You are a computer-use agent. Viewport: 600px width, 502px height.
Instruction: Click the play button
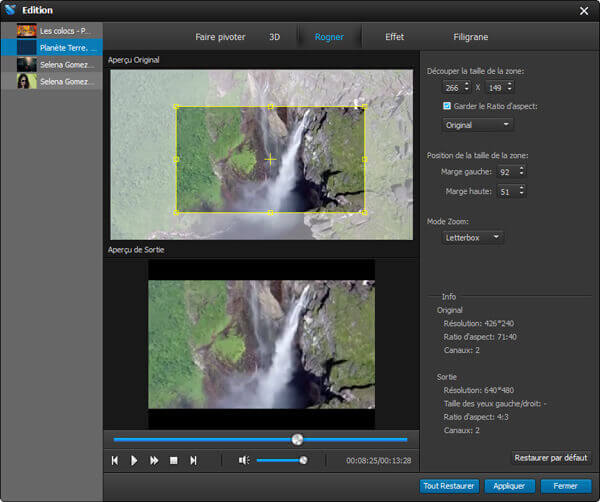click(x=134, y=460)
